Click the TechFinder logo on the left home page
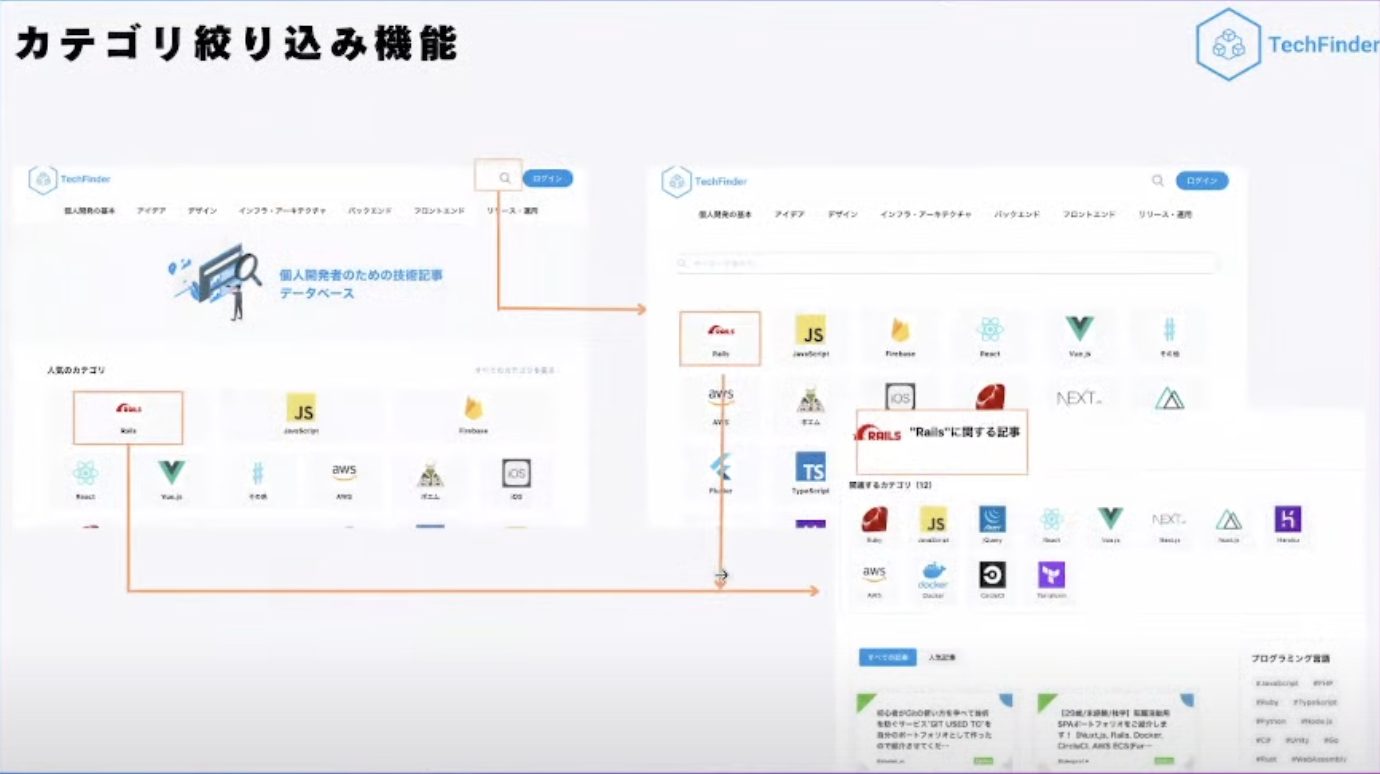 point(70,179)
